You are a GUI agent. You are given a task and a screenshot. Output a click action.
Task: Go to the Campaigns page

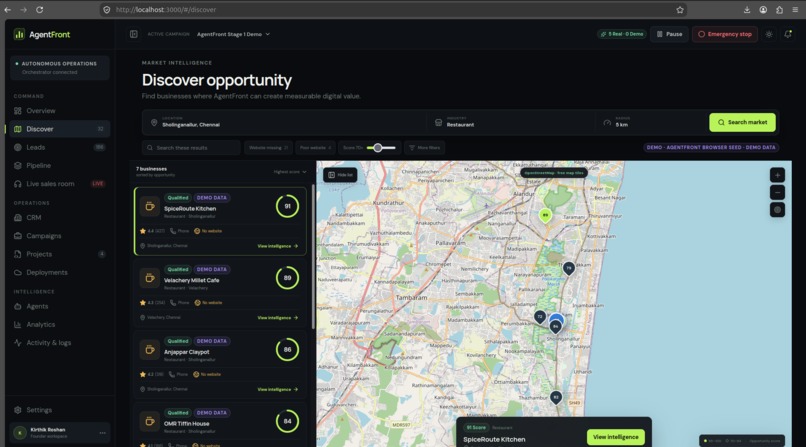tap(60, 236)
